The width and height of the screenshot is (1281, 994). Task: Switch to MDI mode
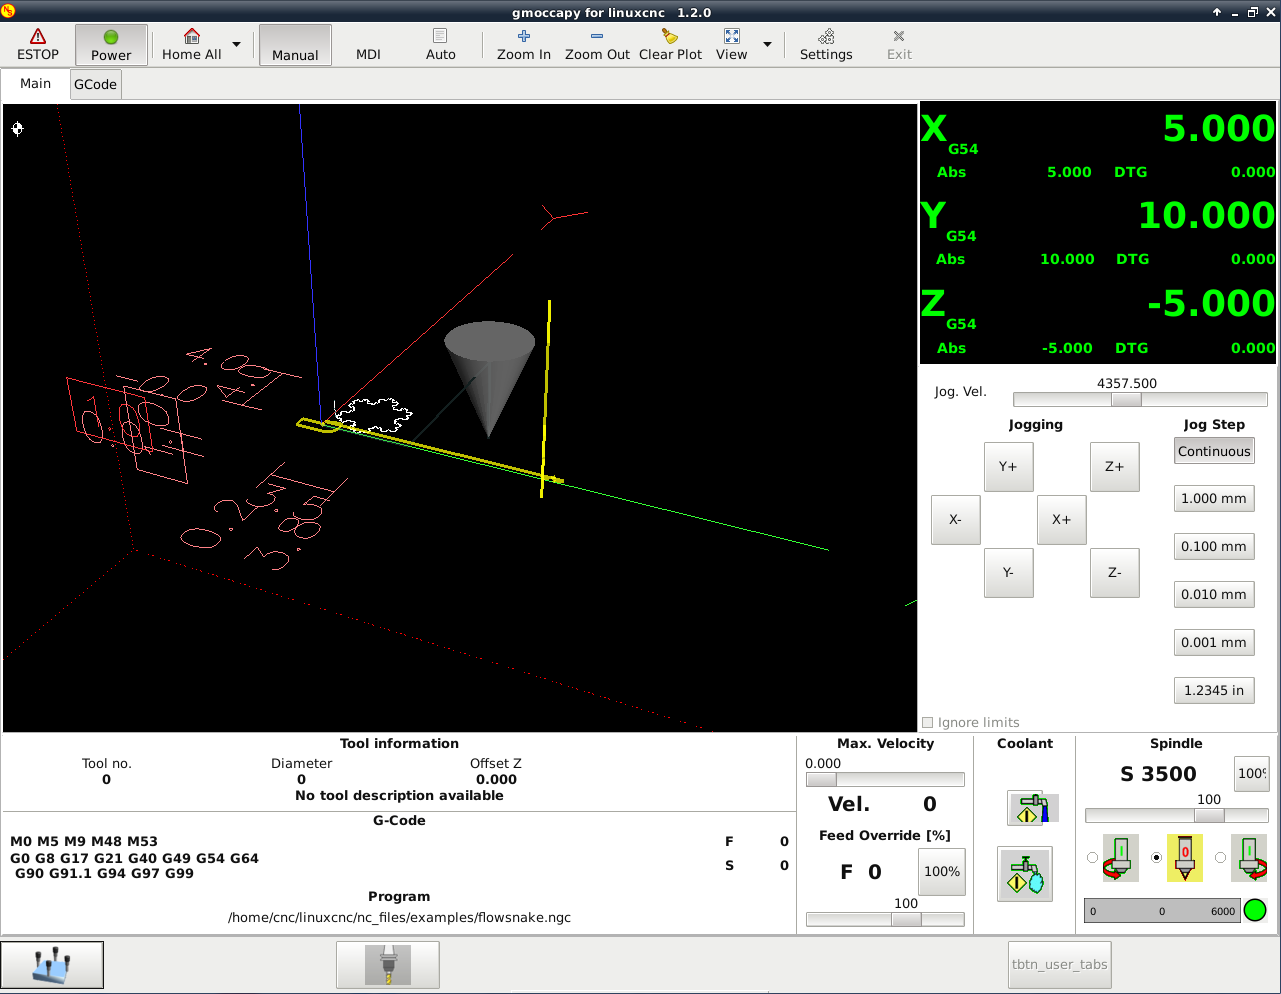click(x=368, y=45)
